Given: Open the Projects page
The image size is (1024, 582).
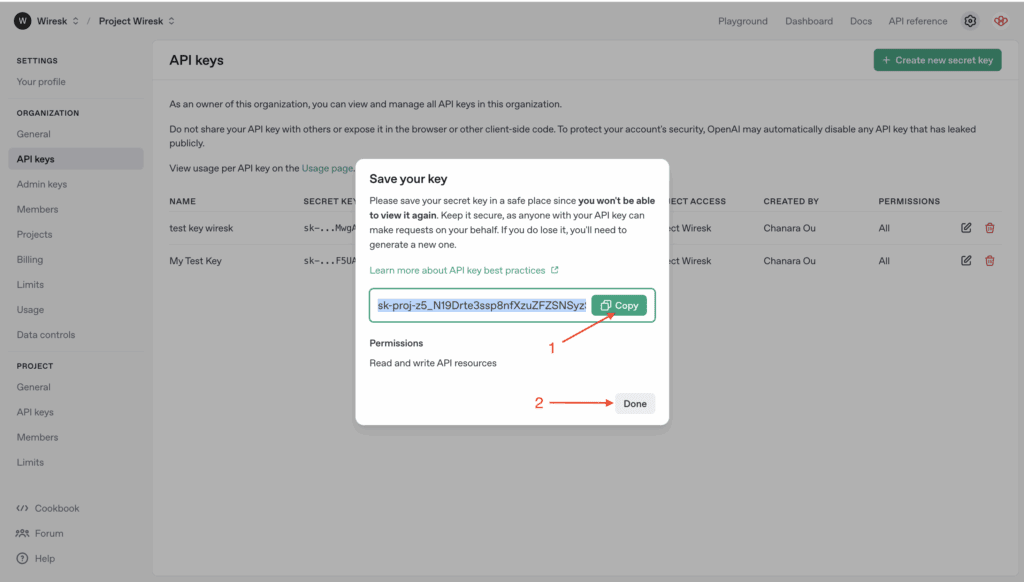Looking at the screenshot, I should pos(34,234).
